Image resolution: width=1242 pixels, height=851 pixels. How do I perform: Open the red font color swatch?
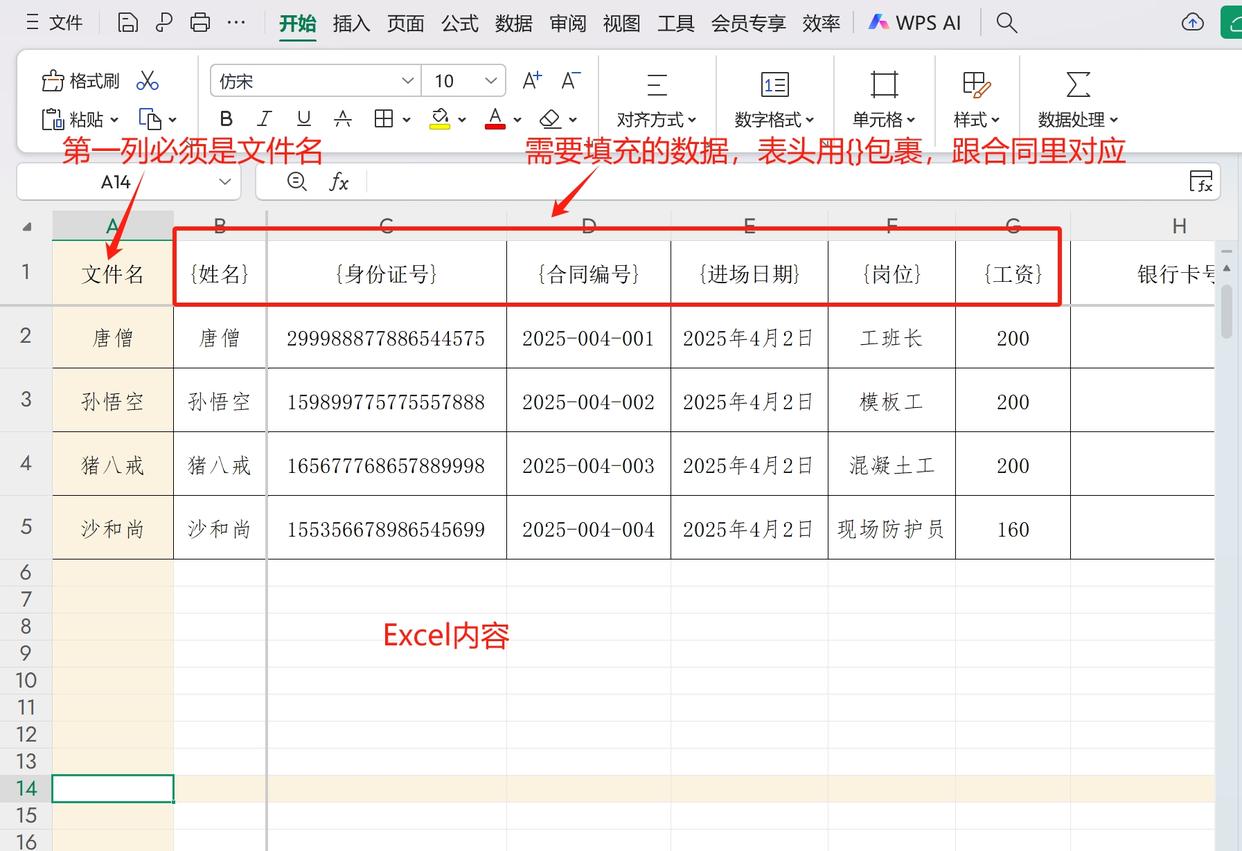point(495,119)
